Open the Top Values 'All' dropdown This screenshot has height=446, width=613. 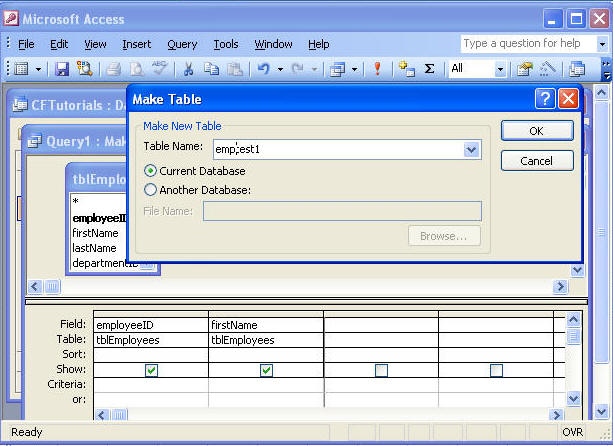coord(500,70)
